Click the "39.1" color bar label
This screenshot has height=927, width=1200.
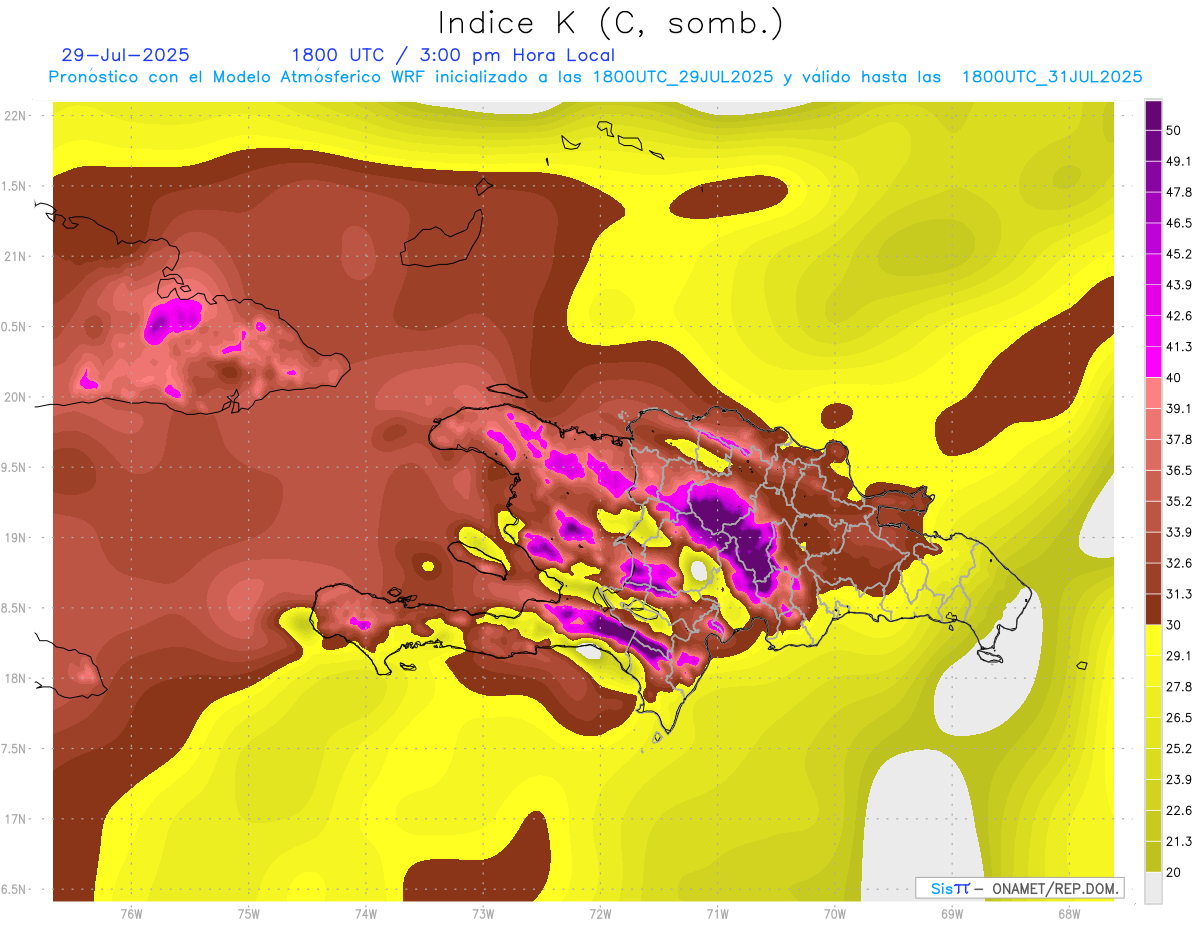pyautogui.click(x=1181, y=408)
